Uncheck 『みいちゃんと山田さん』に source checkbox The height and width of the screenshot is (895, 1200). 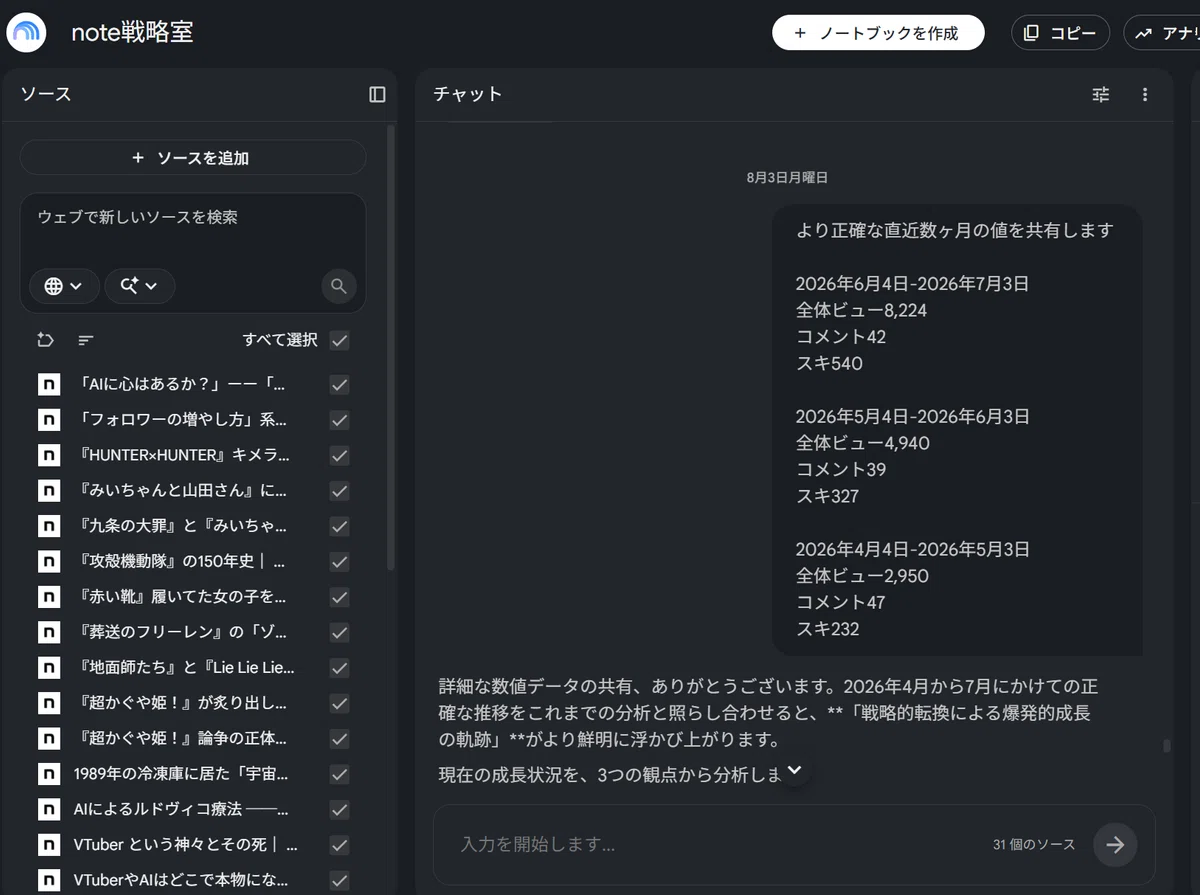(x=340, y=490)
